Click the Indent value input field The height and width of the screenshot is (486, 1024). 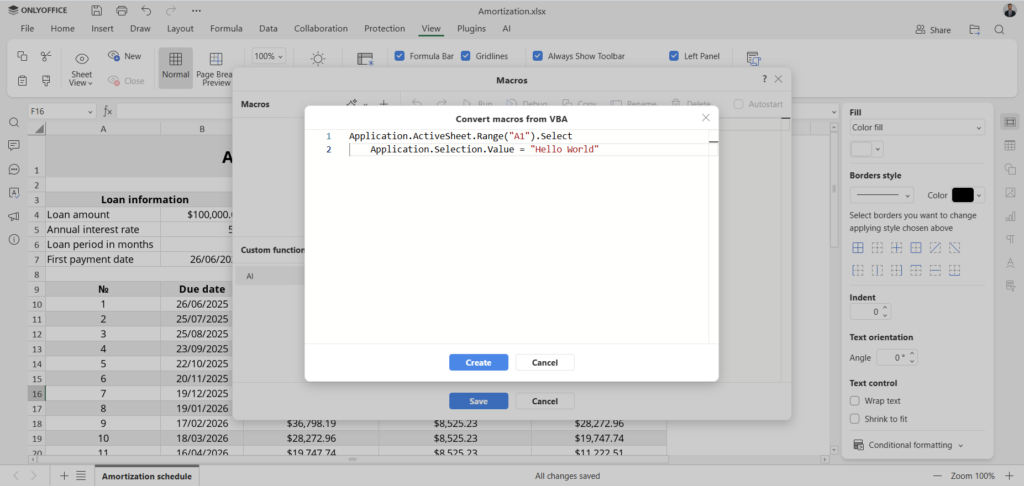pyautogui.click(x=866, y=312)
